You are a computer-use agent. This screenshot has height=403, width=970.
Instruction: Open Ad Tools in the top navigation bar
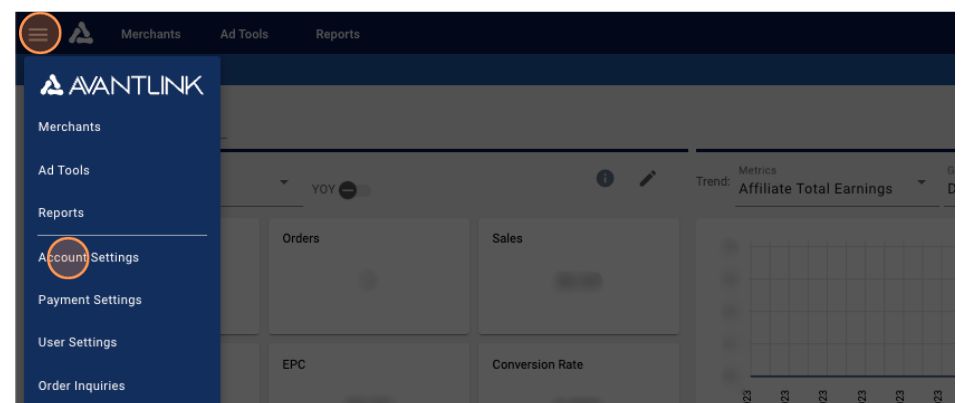pyautogui.click(x=244, y=34)
